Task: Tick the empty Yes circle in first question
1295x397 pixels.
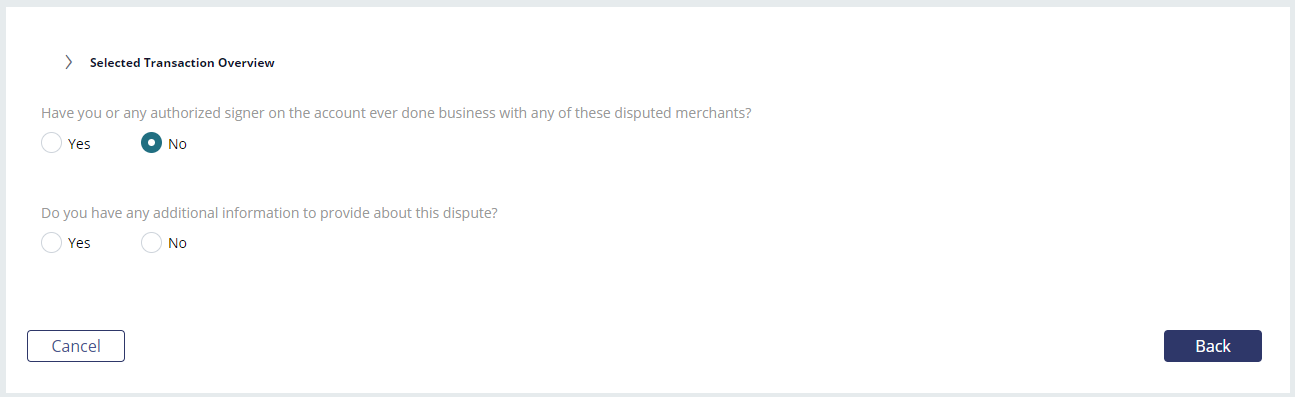Action: pyautogui.click(x=52, y=143)
